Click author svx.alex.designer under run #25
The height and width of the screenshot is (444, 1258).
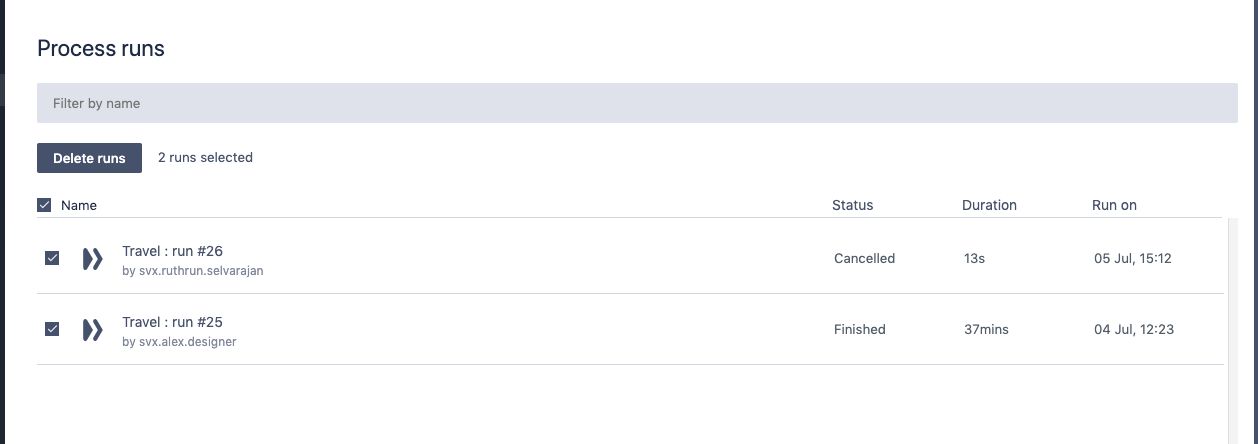[179, 341]
